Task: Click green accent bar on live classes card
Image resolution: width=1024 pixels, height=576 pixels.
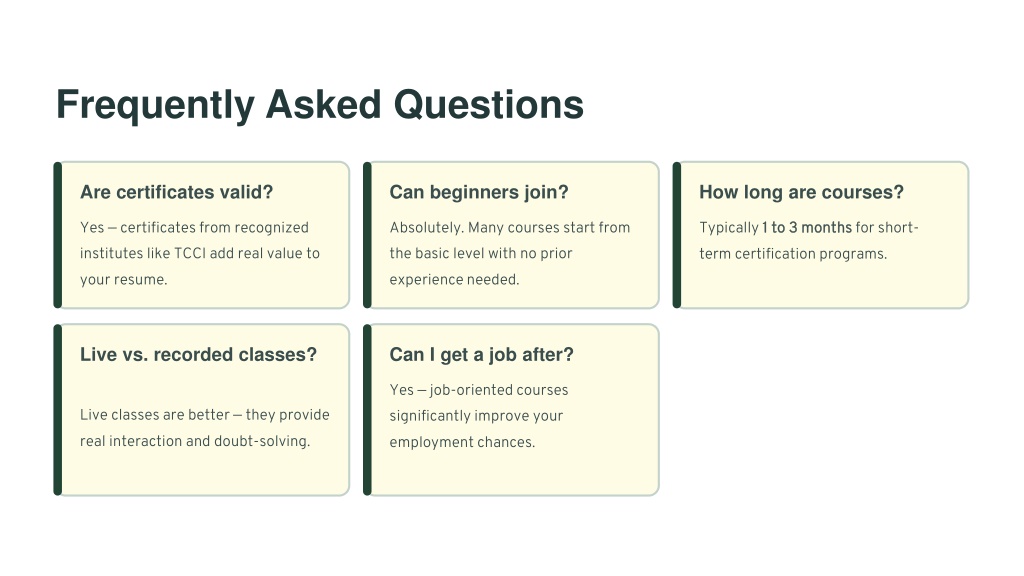Action: [57, 410]
